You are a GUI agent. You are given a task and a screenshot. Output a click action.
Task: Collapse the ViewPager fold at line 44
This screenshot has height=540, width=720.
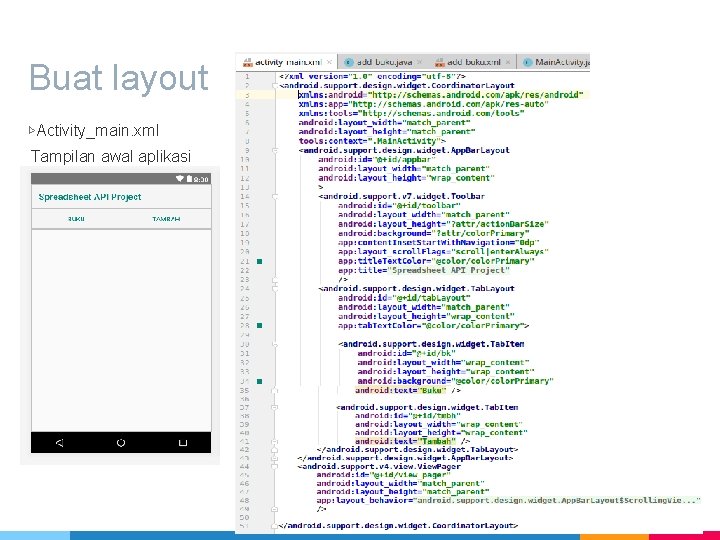(275, 467)
